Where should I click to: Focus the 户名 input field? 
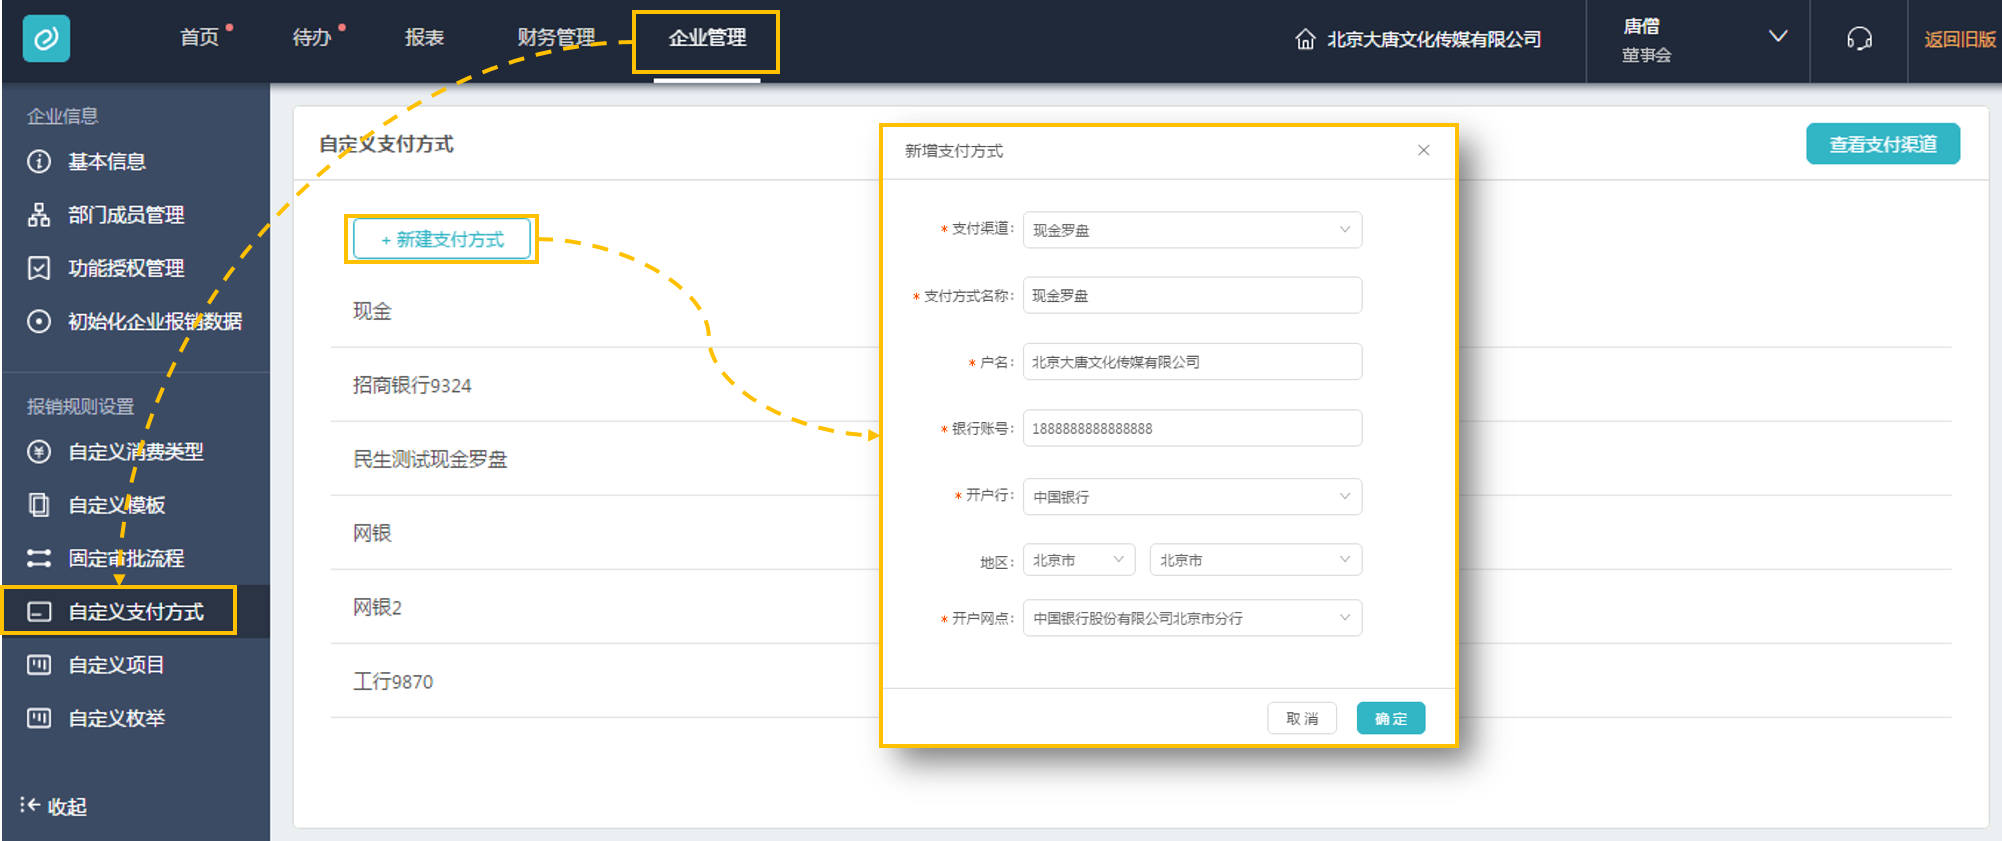click(1192, 362)
